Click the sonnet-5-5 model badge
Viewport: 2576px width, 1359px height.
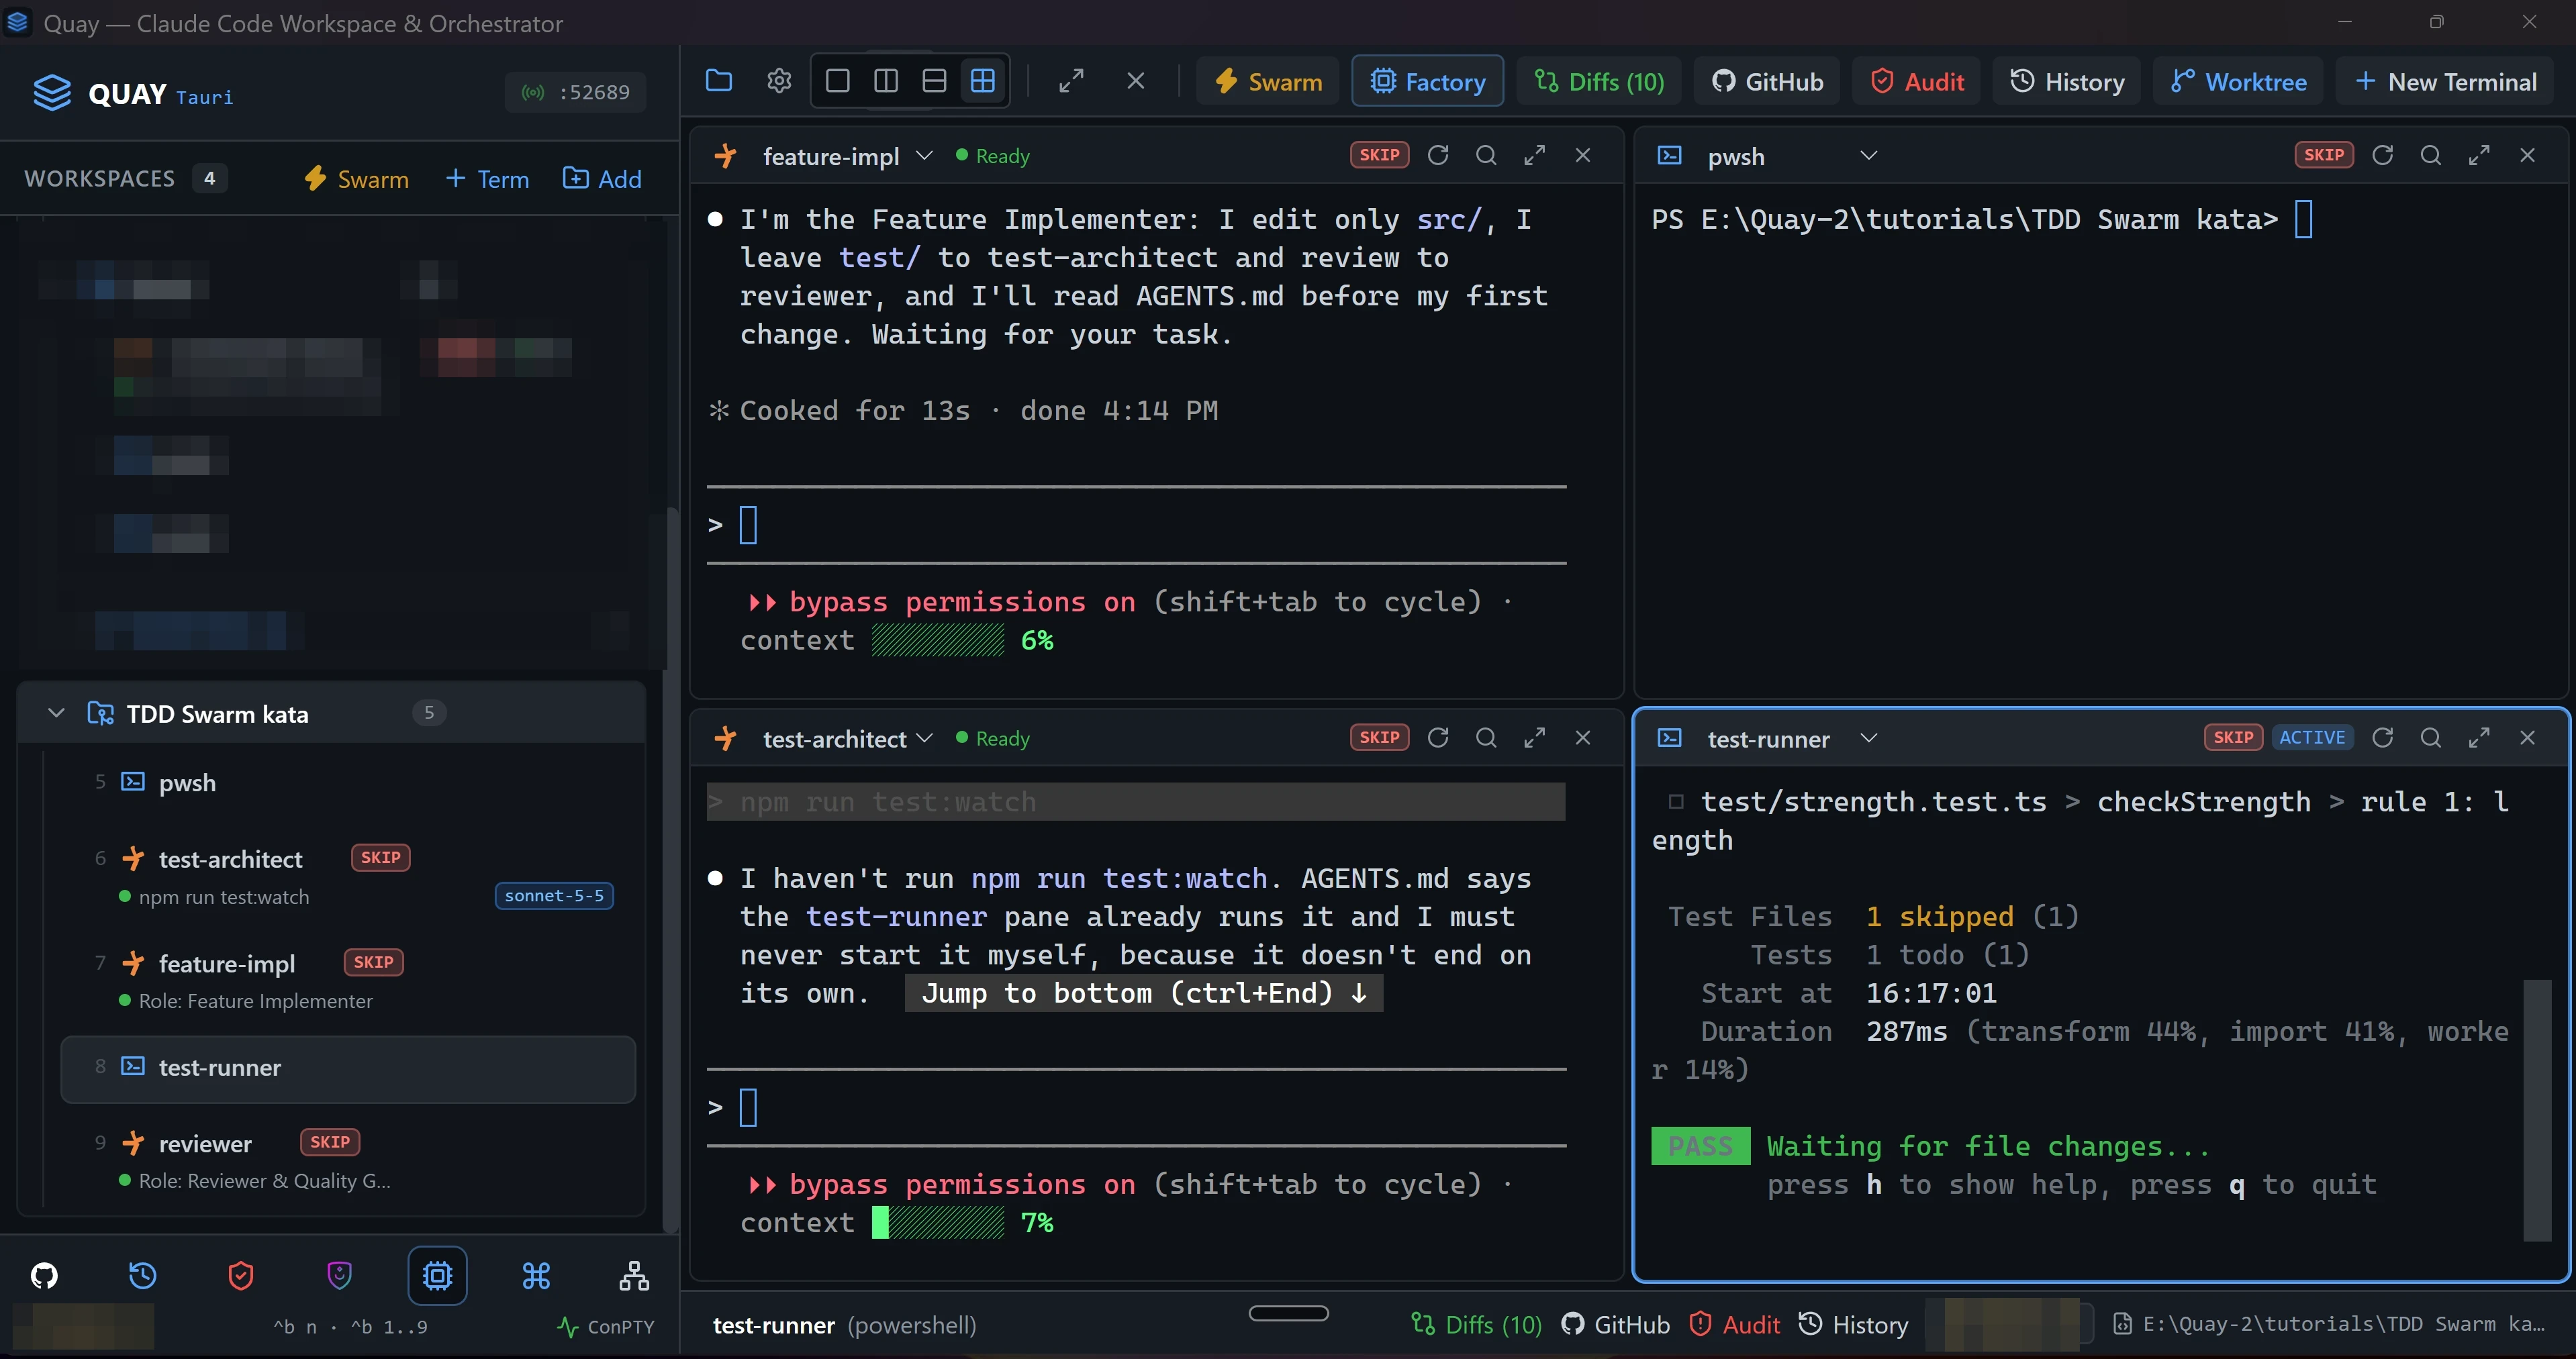[554, 895]
